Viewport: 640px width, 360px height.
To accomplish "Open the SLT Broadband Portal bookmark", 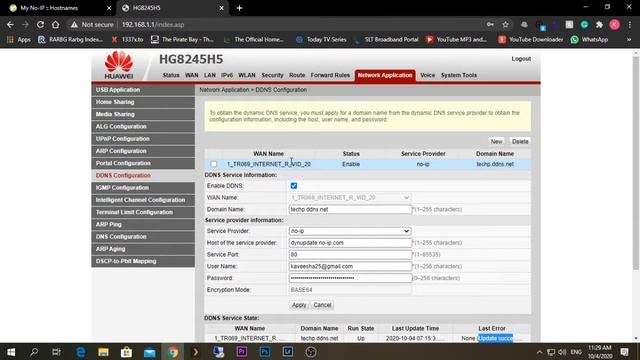I will [387, 40].
